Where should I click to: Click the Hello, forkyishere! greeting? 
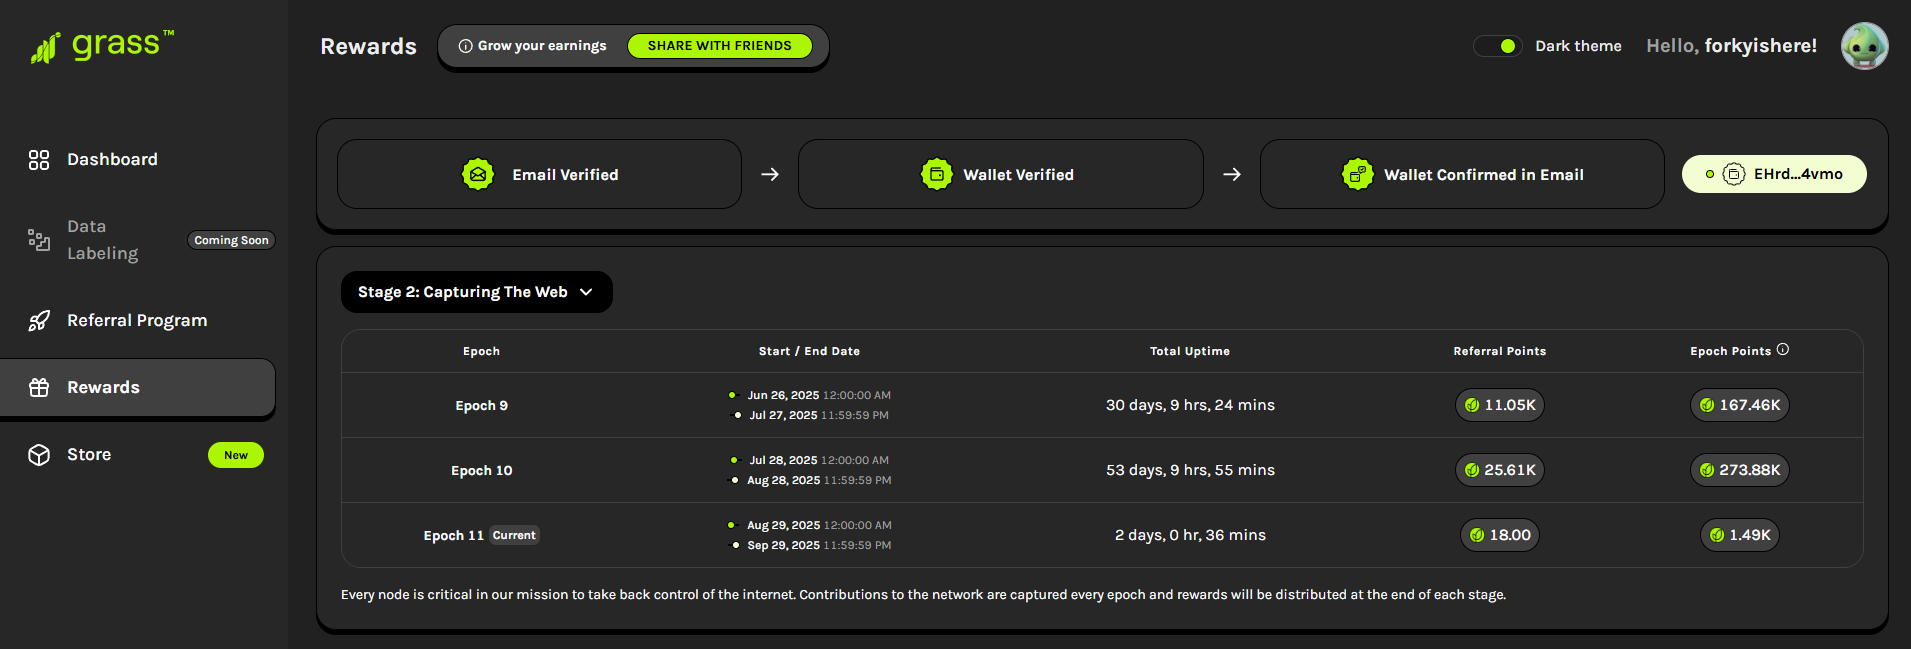tap(1732, 46)
